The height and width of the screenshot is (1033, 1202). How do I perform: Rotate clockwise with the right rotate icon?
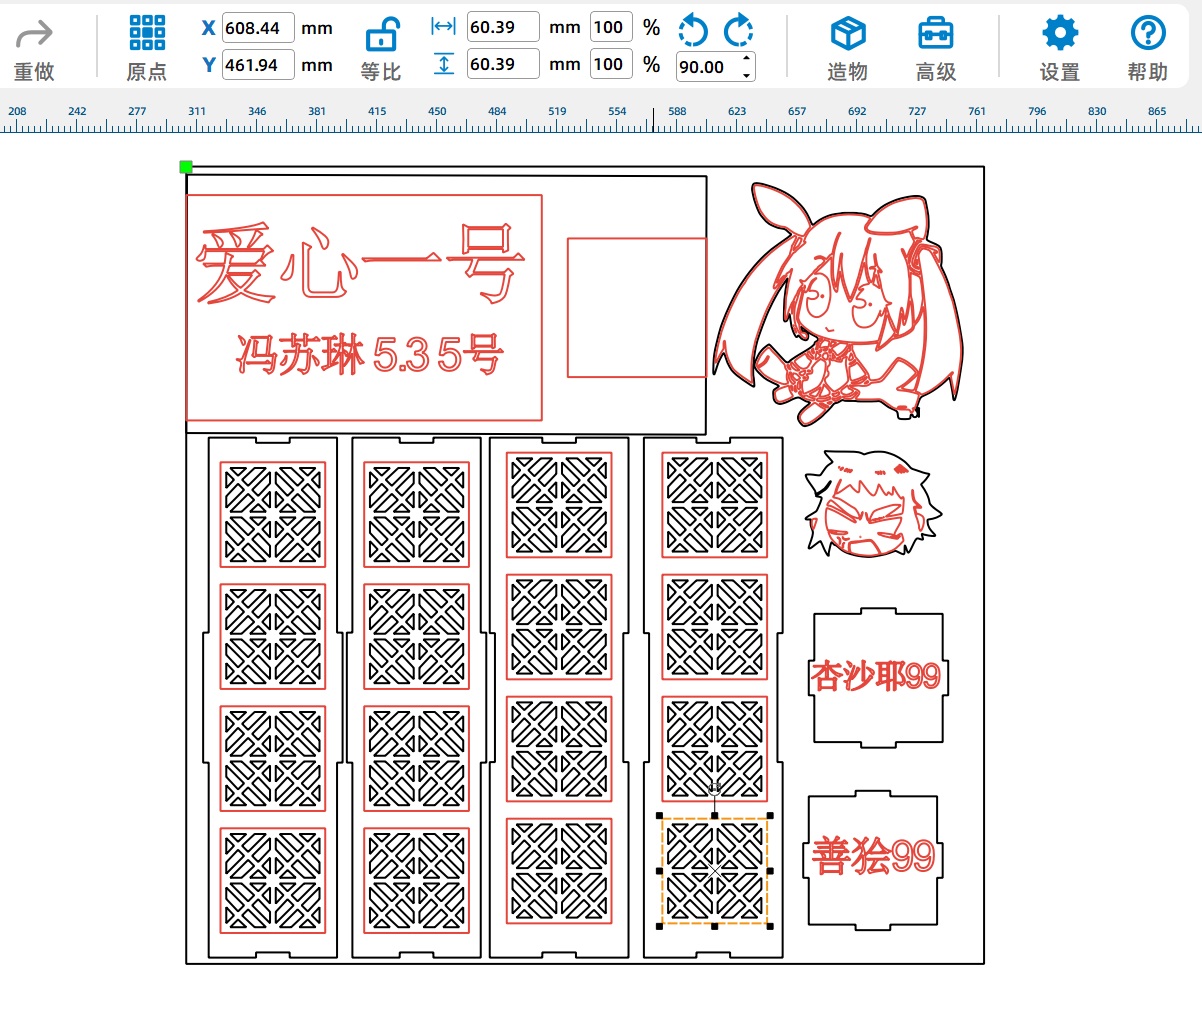738,31
